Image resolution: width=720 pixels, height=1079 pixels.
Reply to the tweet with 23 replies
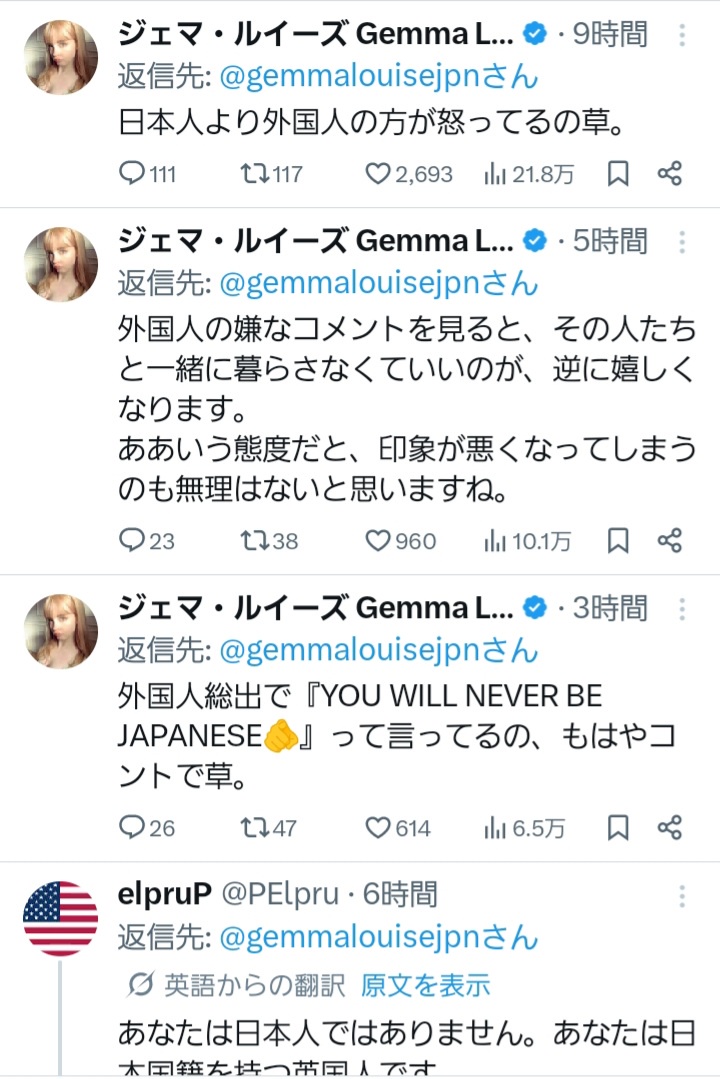pyautogui.click(x=133, y=541)
